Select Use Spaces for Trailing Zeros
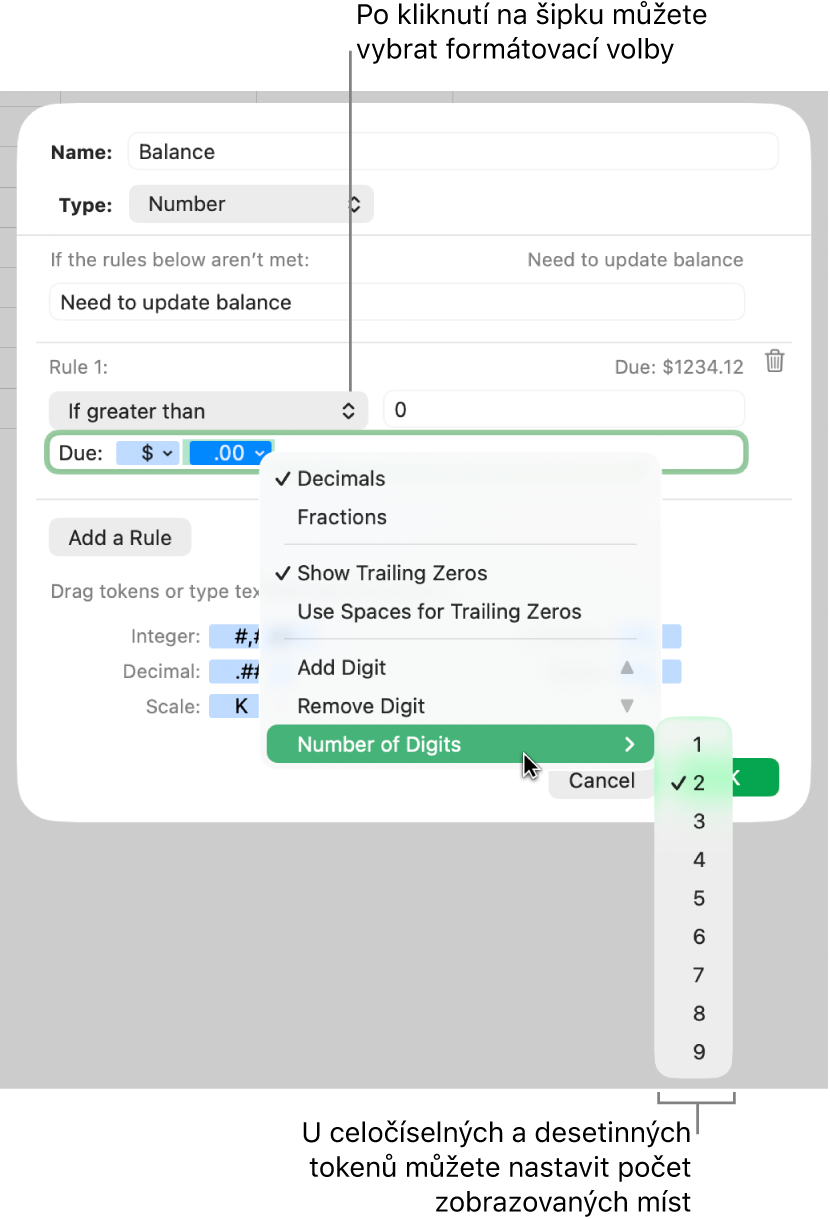The height and width of the screenshot is (1220, 830). pos(439,611)
